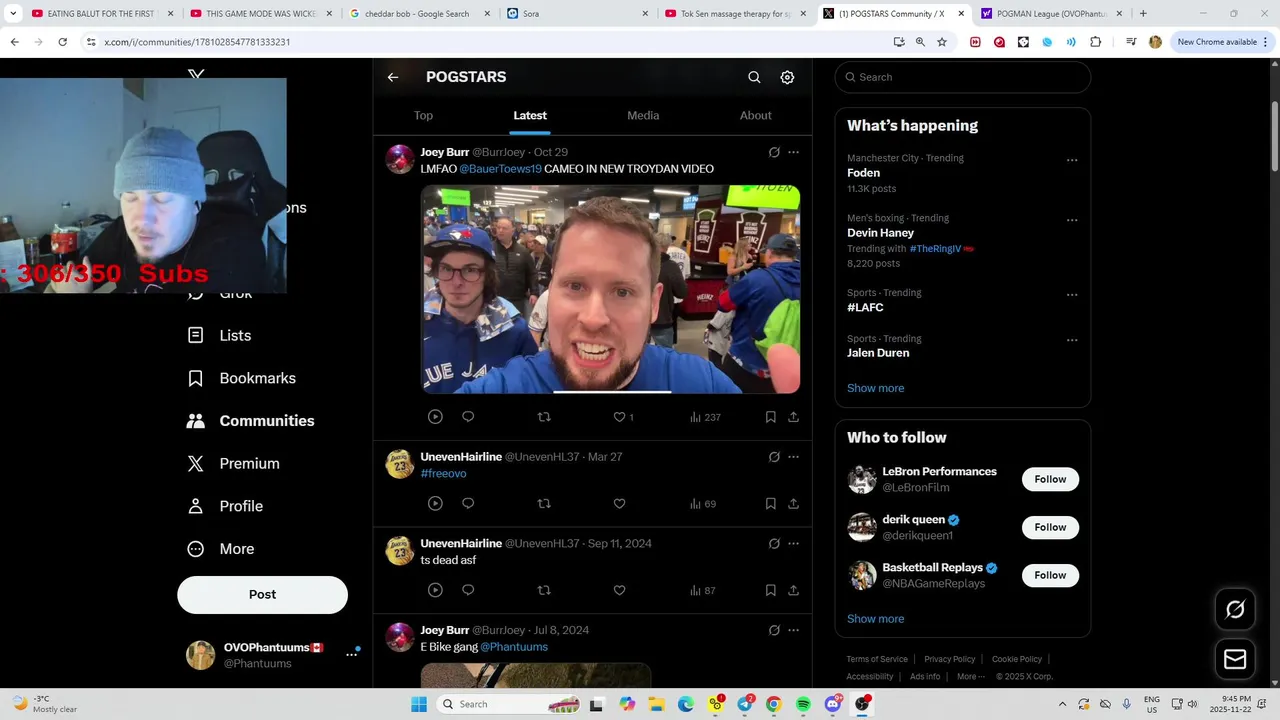Switch to the Latest tab
This screenshot has width=1280, height=720.
point(530,115)
